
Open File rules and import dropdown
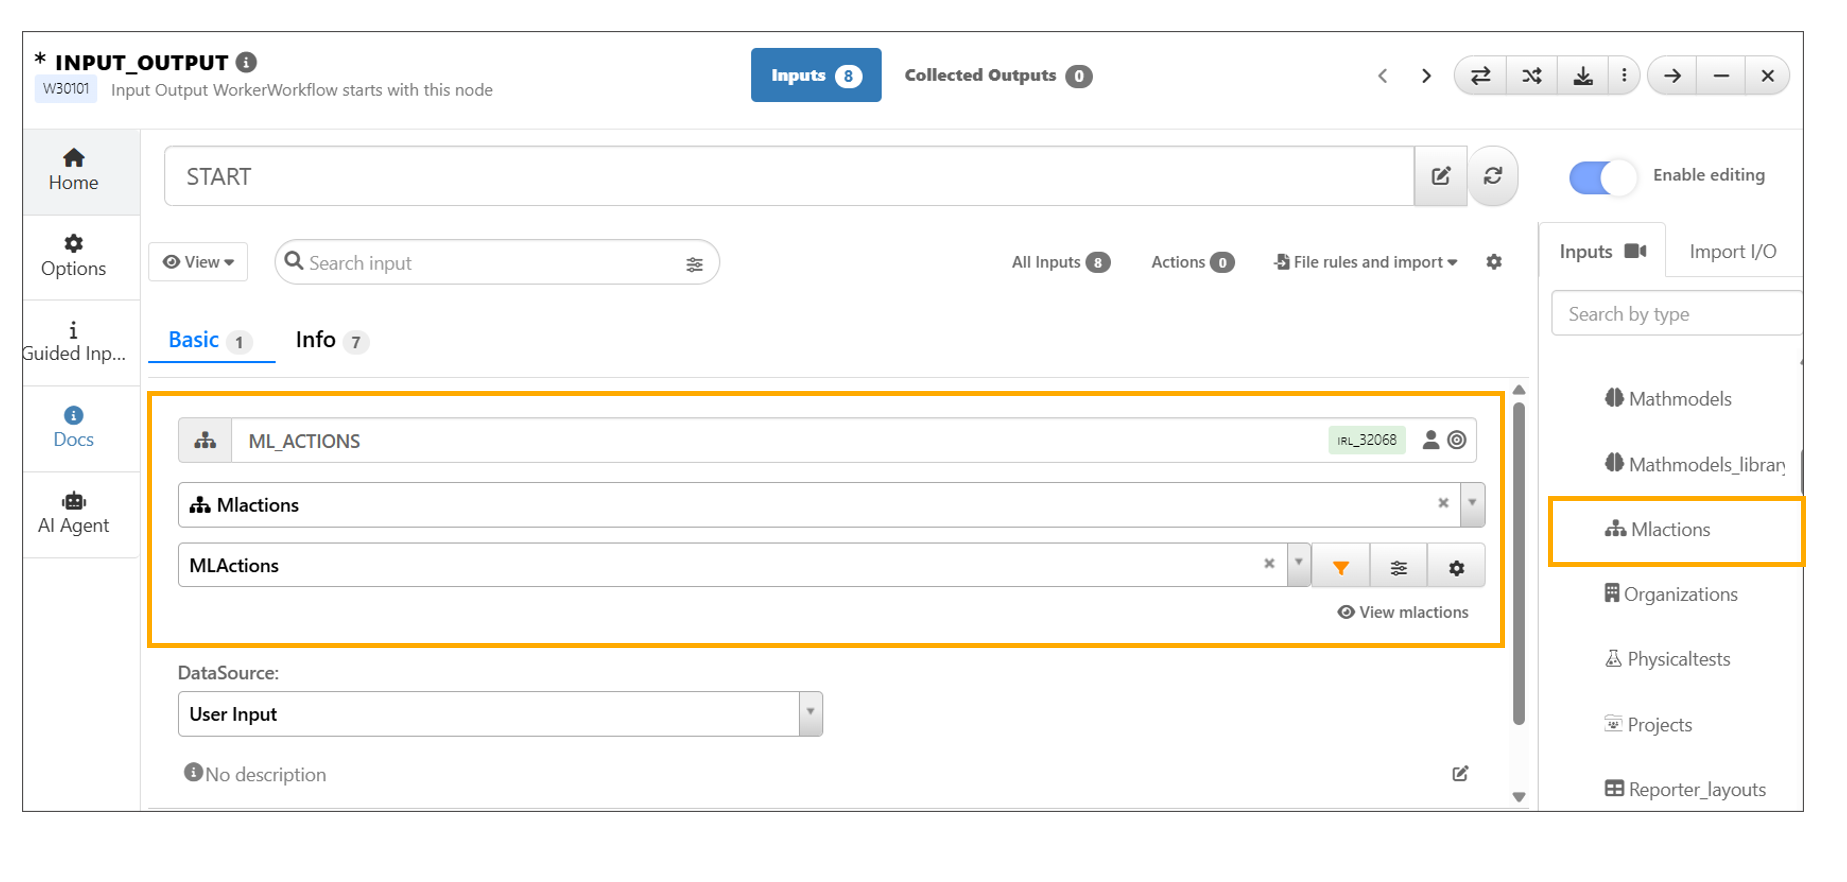point(1365,262)
